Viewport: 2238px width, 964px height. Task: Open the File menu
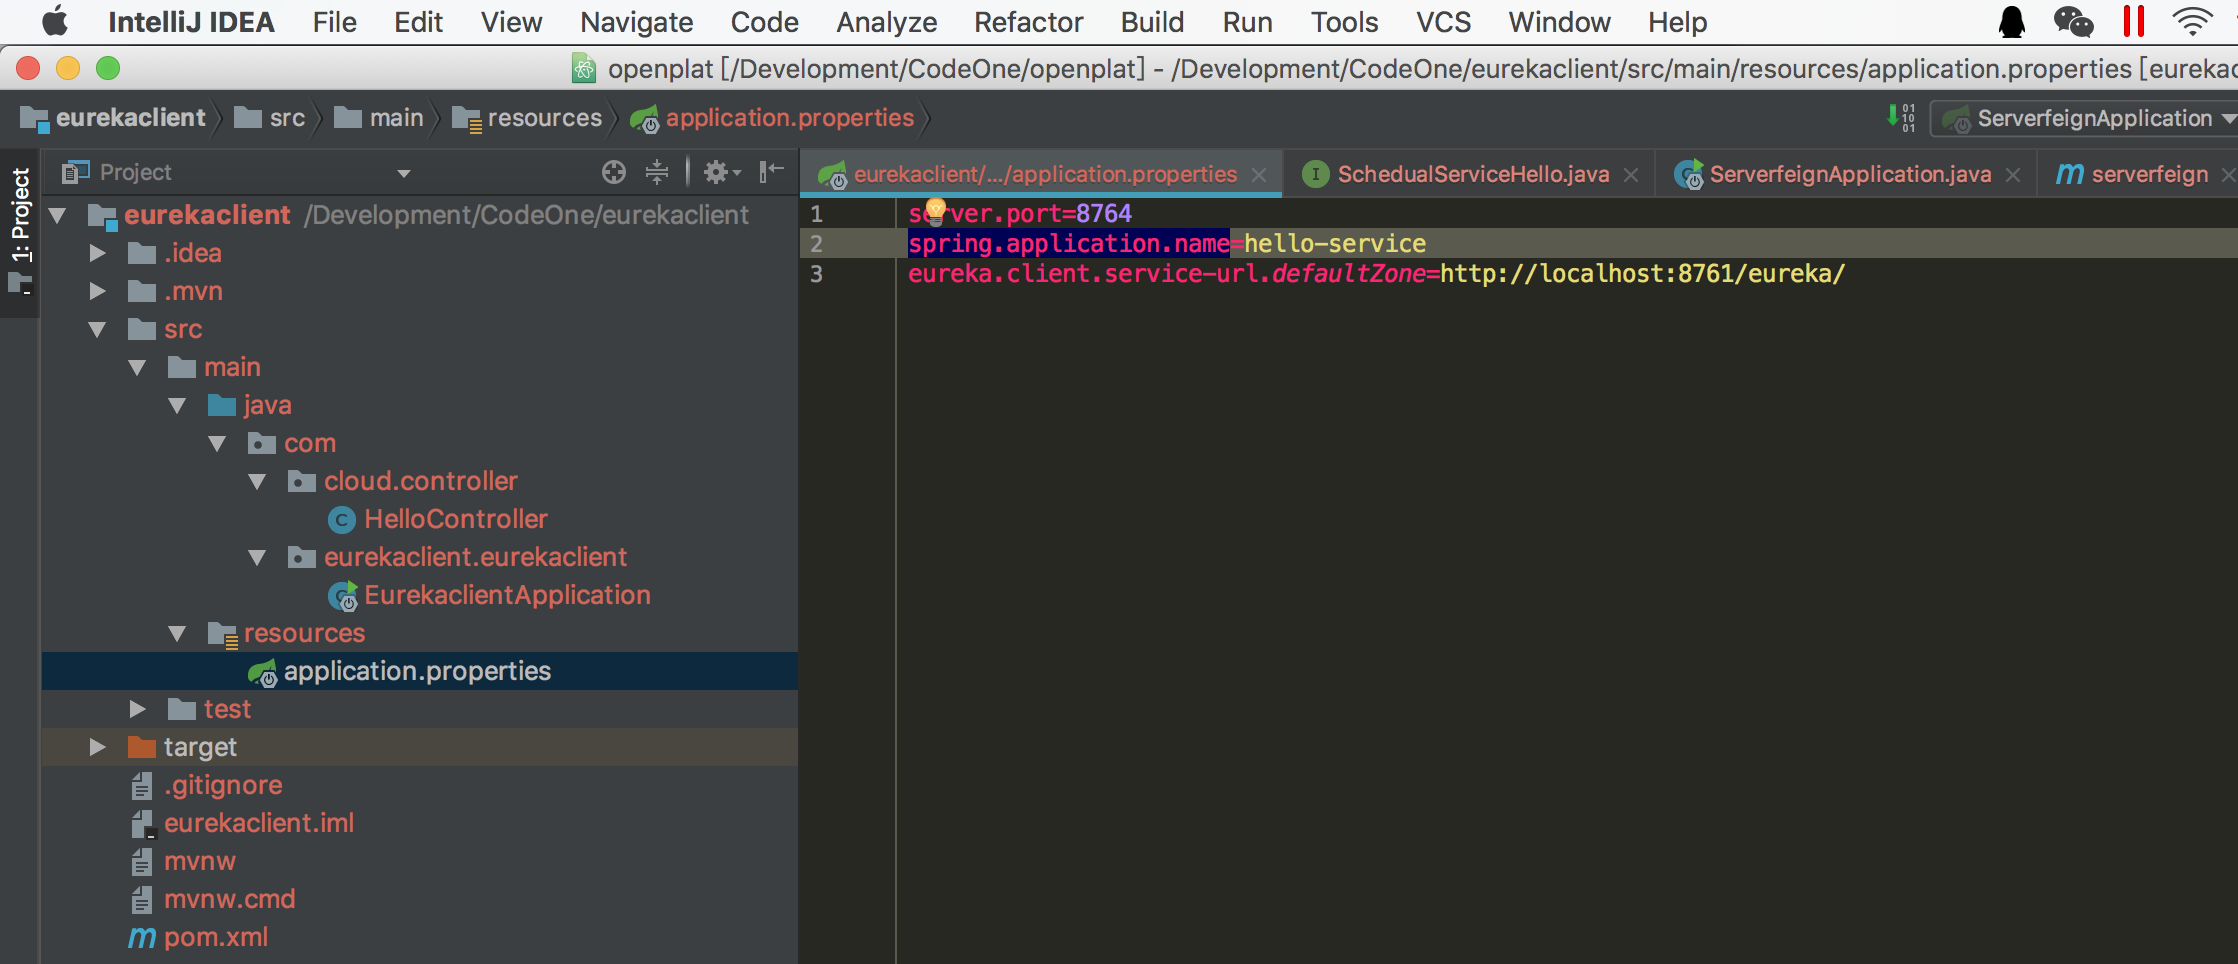(334, 22)
